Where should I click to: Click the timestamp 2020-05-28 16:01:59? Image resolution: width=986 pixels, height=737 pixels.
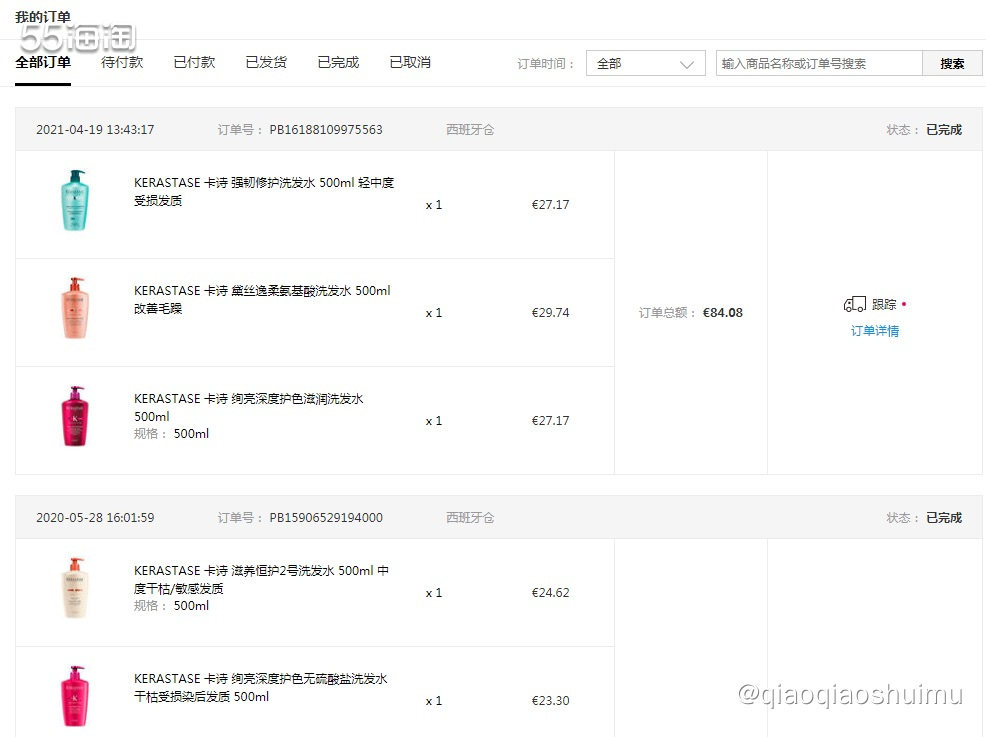95,518
